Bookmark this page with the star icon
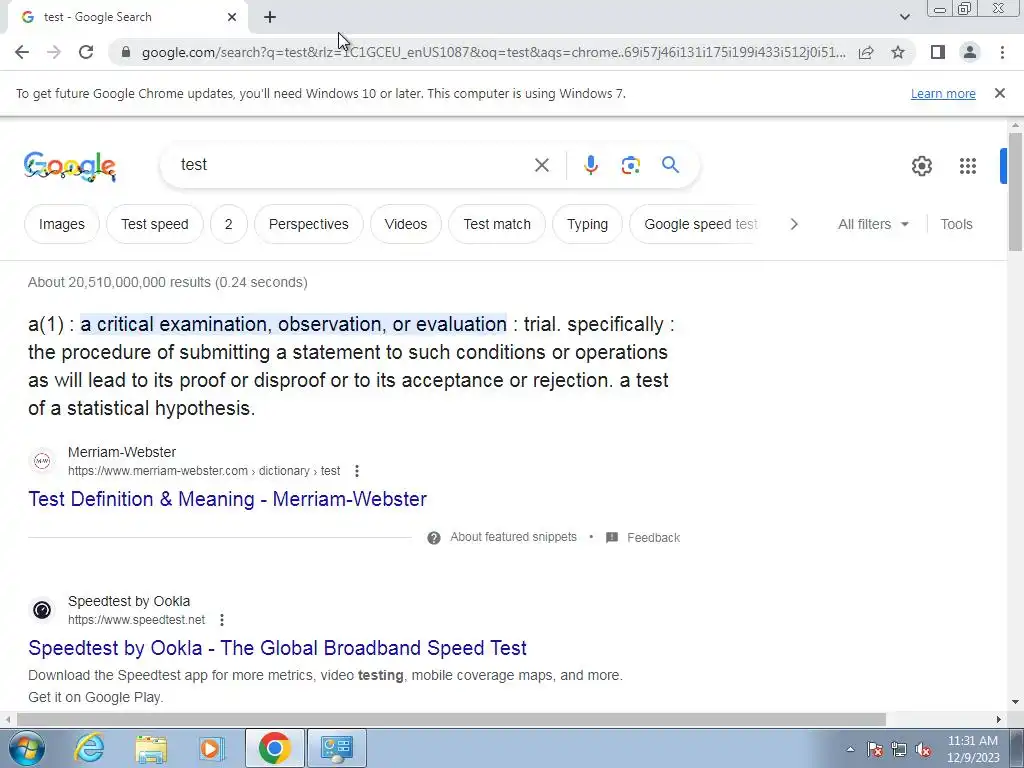 (x=898, y=52)
